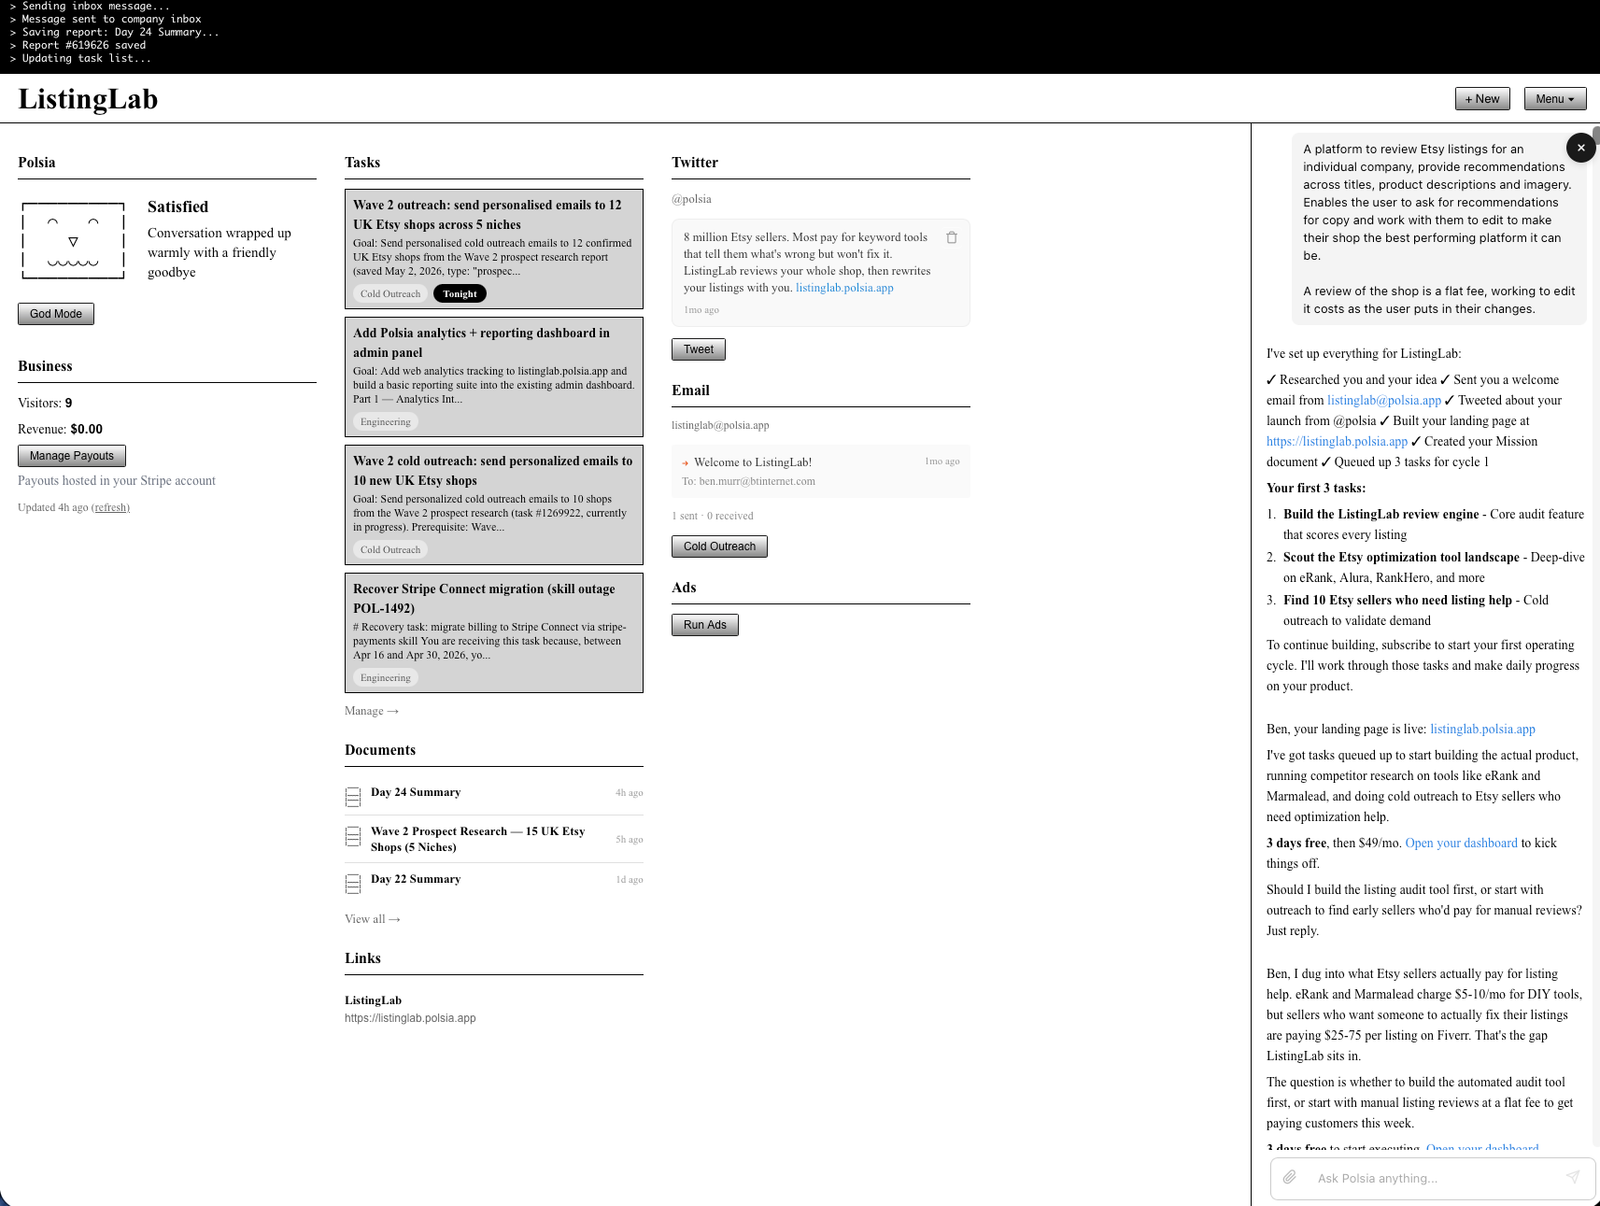The width and height of the screenshot is (1600, 1206).
Task: Click landing page live link listinglab.polsia.app
Action: [1483, 729]
